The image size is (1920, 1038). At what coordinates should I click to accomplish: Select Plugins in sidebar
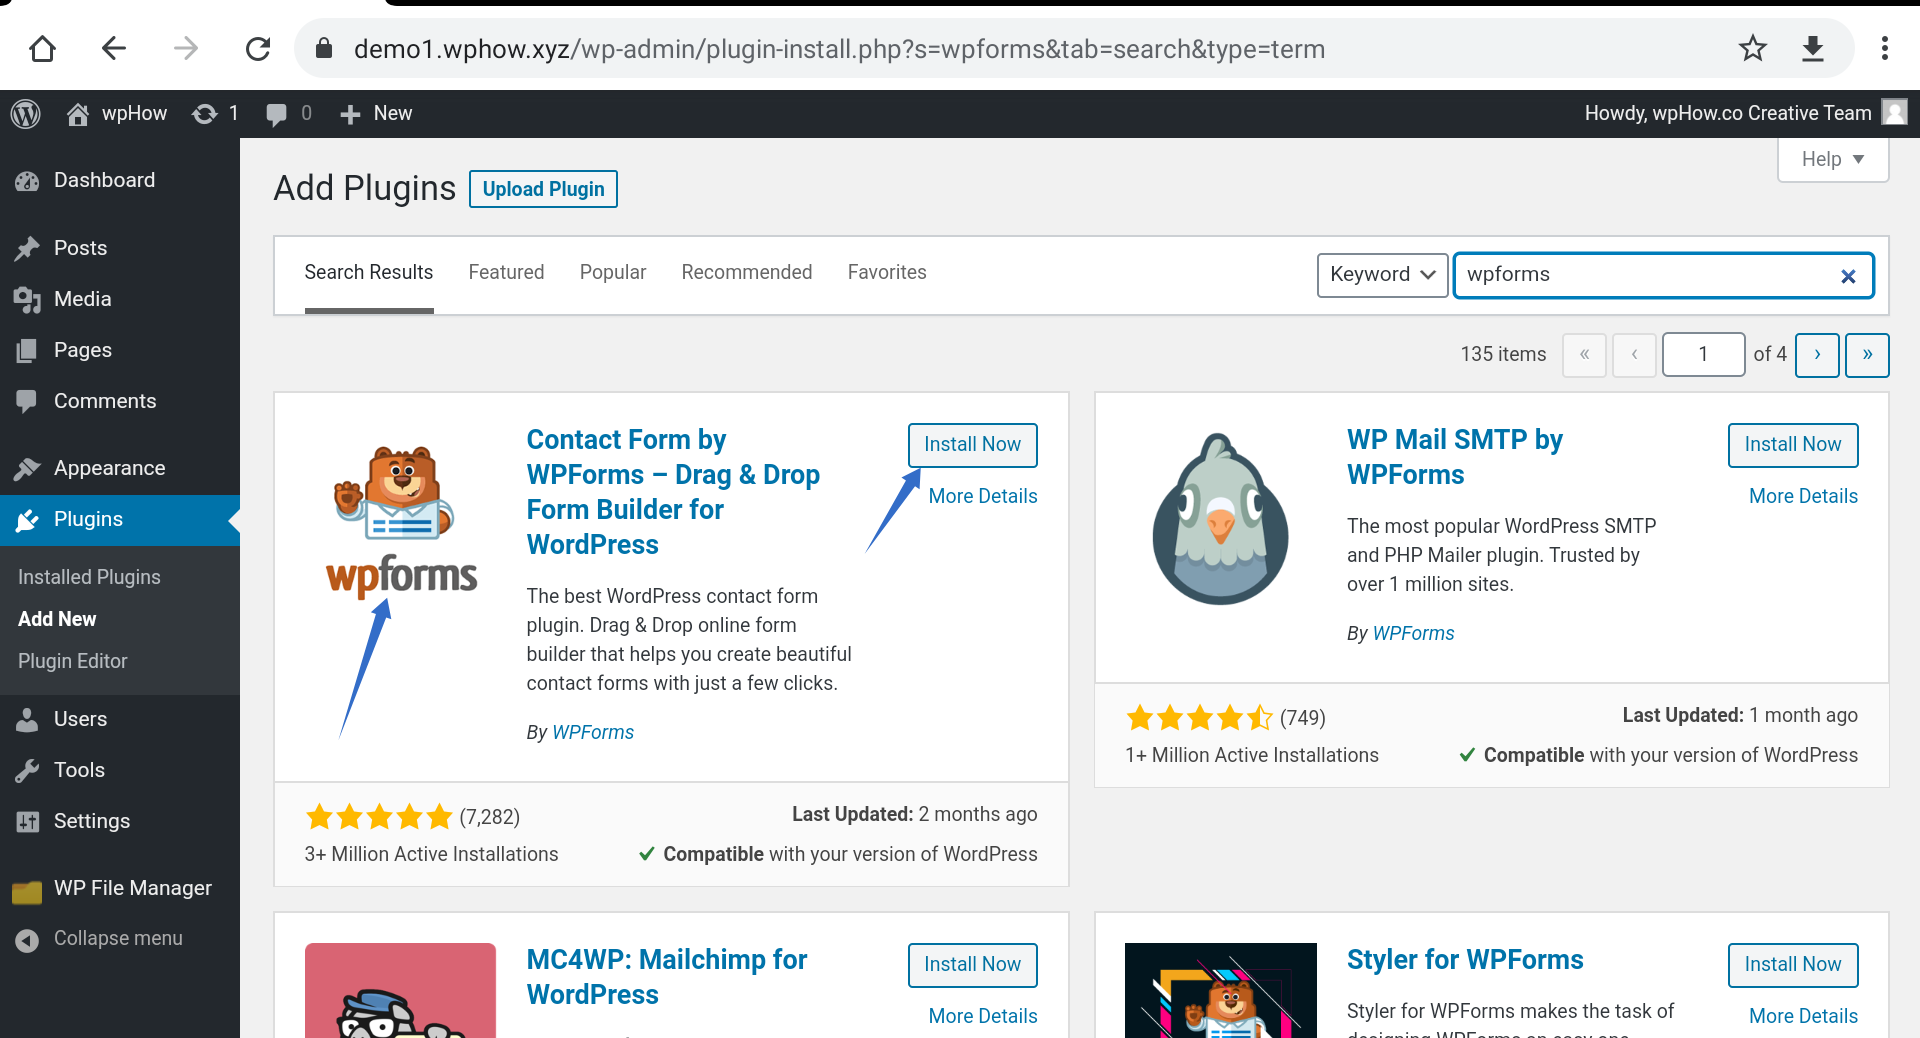120,520
